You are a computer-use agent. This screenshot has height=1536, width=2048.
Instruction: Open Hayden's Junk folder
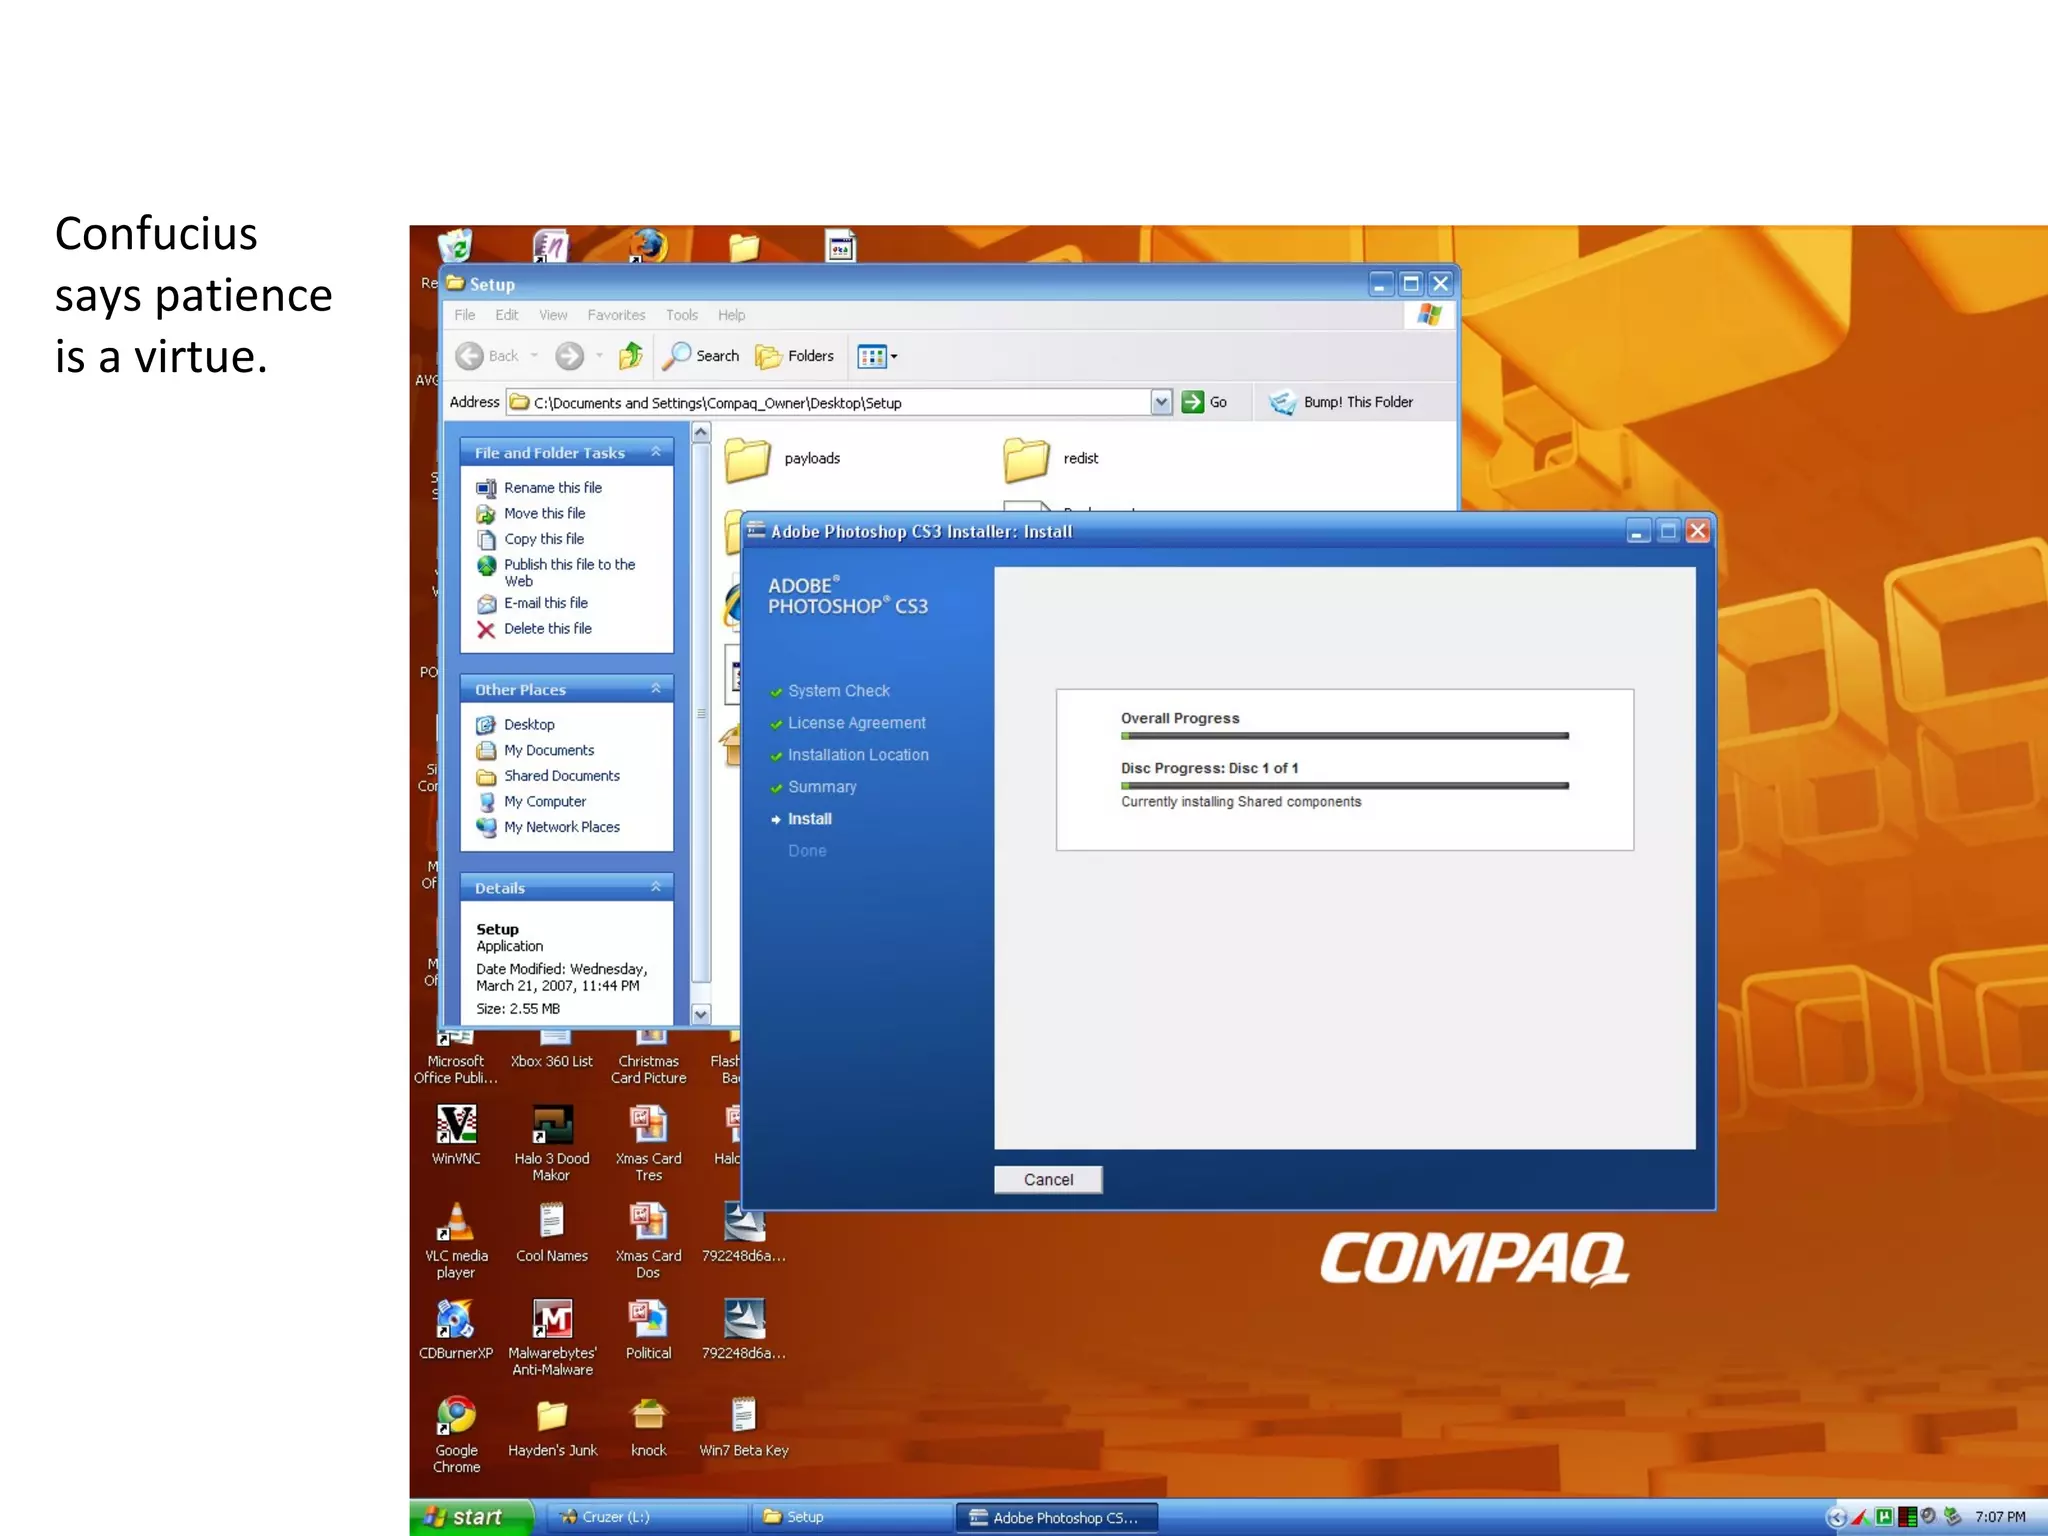[x=552, y=1427]
